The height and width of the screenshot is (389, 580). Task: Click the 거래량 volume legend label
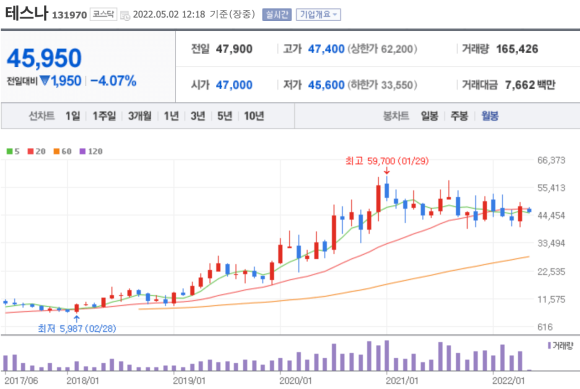point(560,346)
